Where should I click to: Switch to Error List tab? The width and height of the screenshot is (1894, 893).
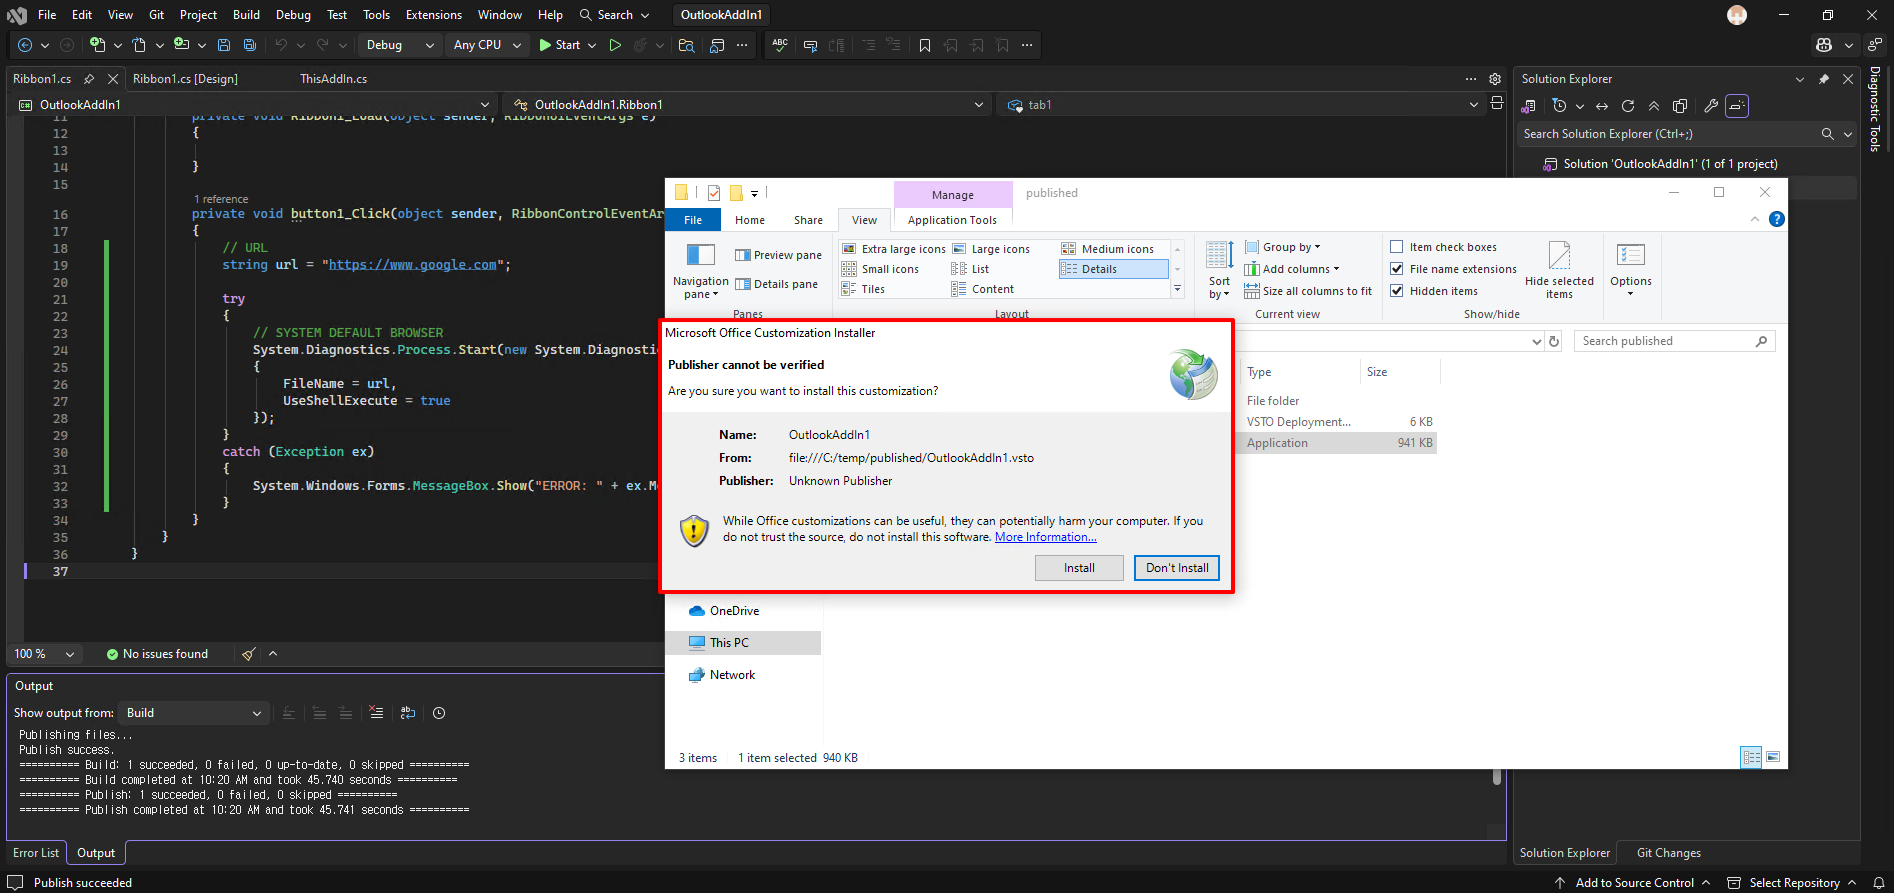(x=36, y=853)
